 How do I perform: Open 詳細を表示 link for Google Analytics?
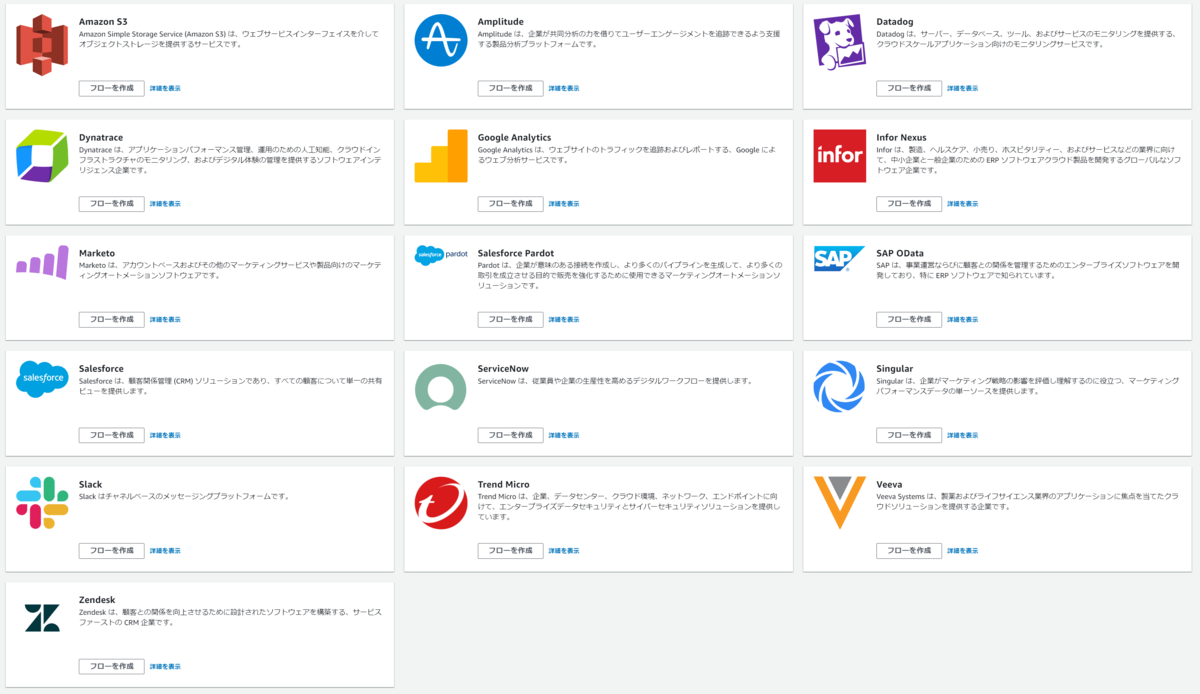click(564, 204)
